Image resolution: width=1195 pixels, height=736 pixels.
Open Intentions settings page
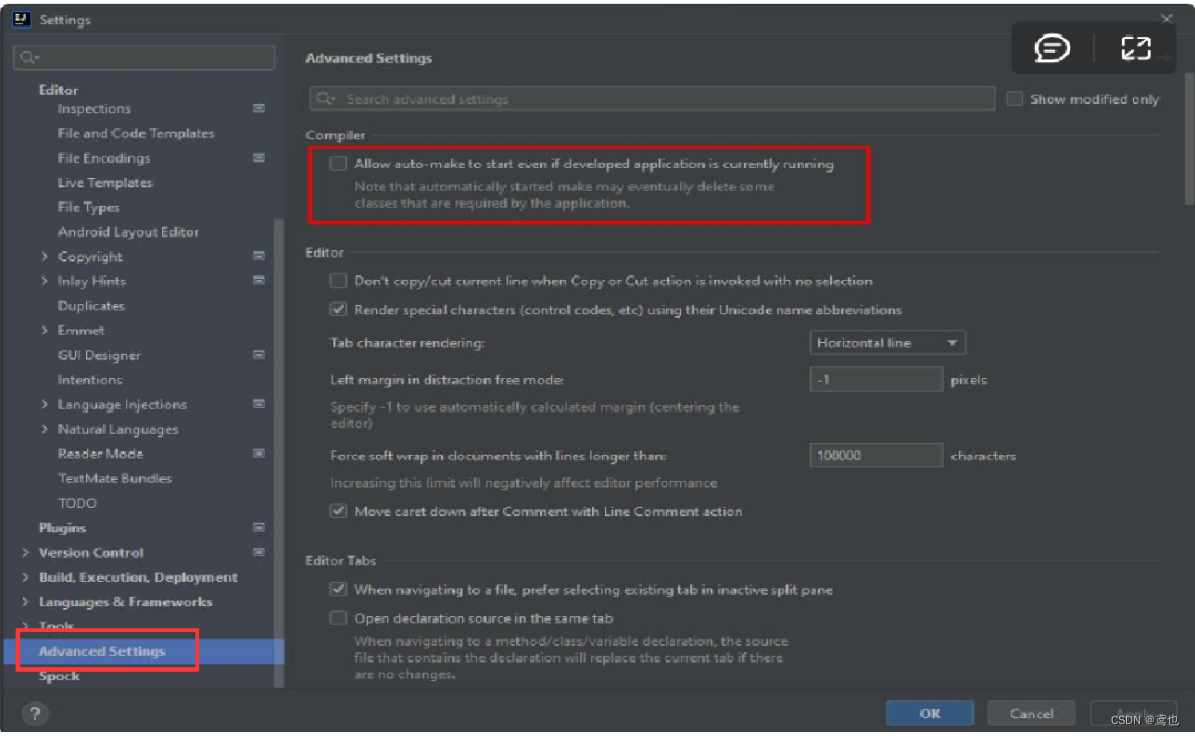point(90,379)
